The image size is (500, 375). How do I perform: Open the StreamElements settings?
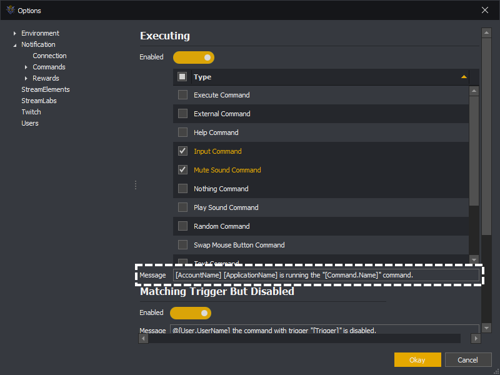tap(46, 89)
